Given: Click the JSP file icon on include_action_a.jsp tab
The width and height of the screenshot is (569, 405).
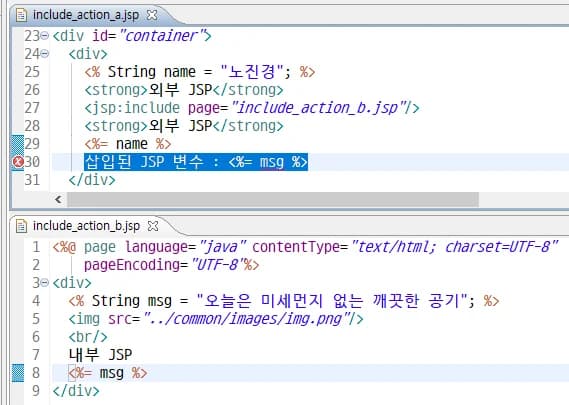Looking at the screenshot, I should (22, 15).
